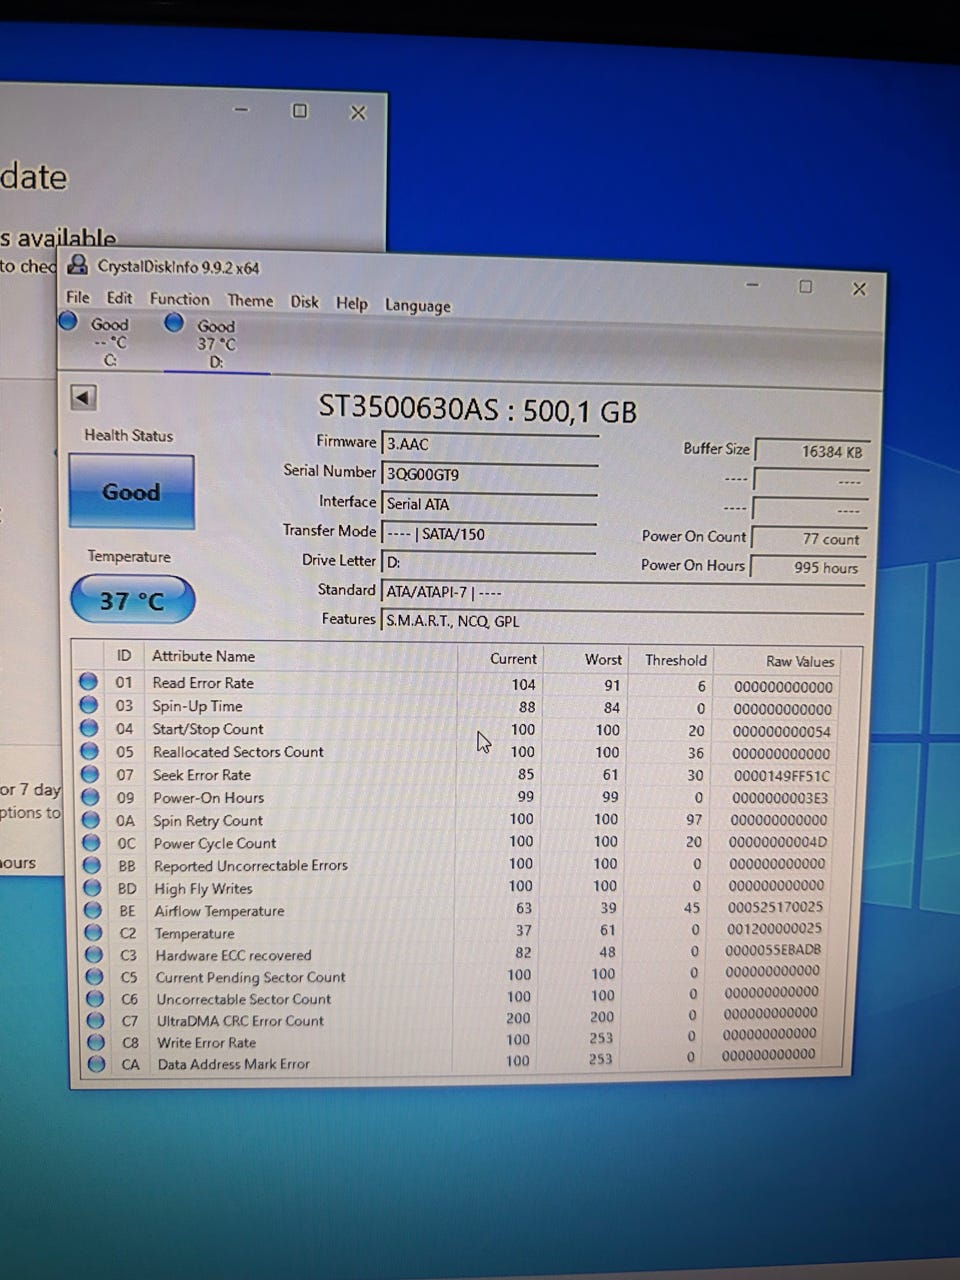
Task: Select raw value 0000149FF51C
Action: 781,776
